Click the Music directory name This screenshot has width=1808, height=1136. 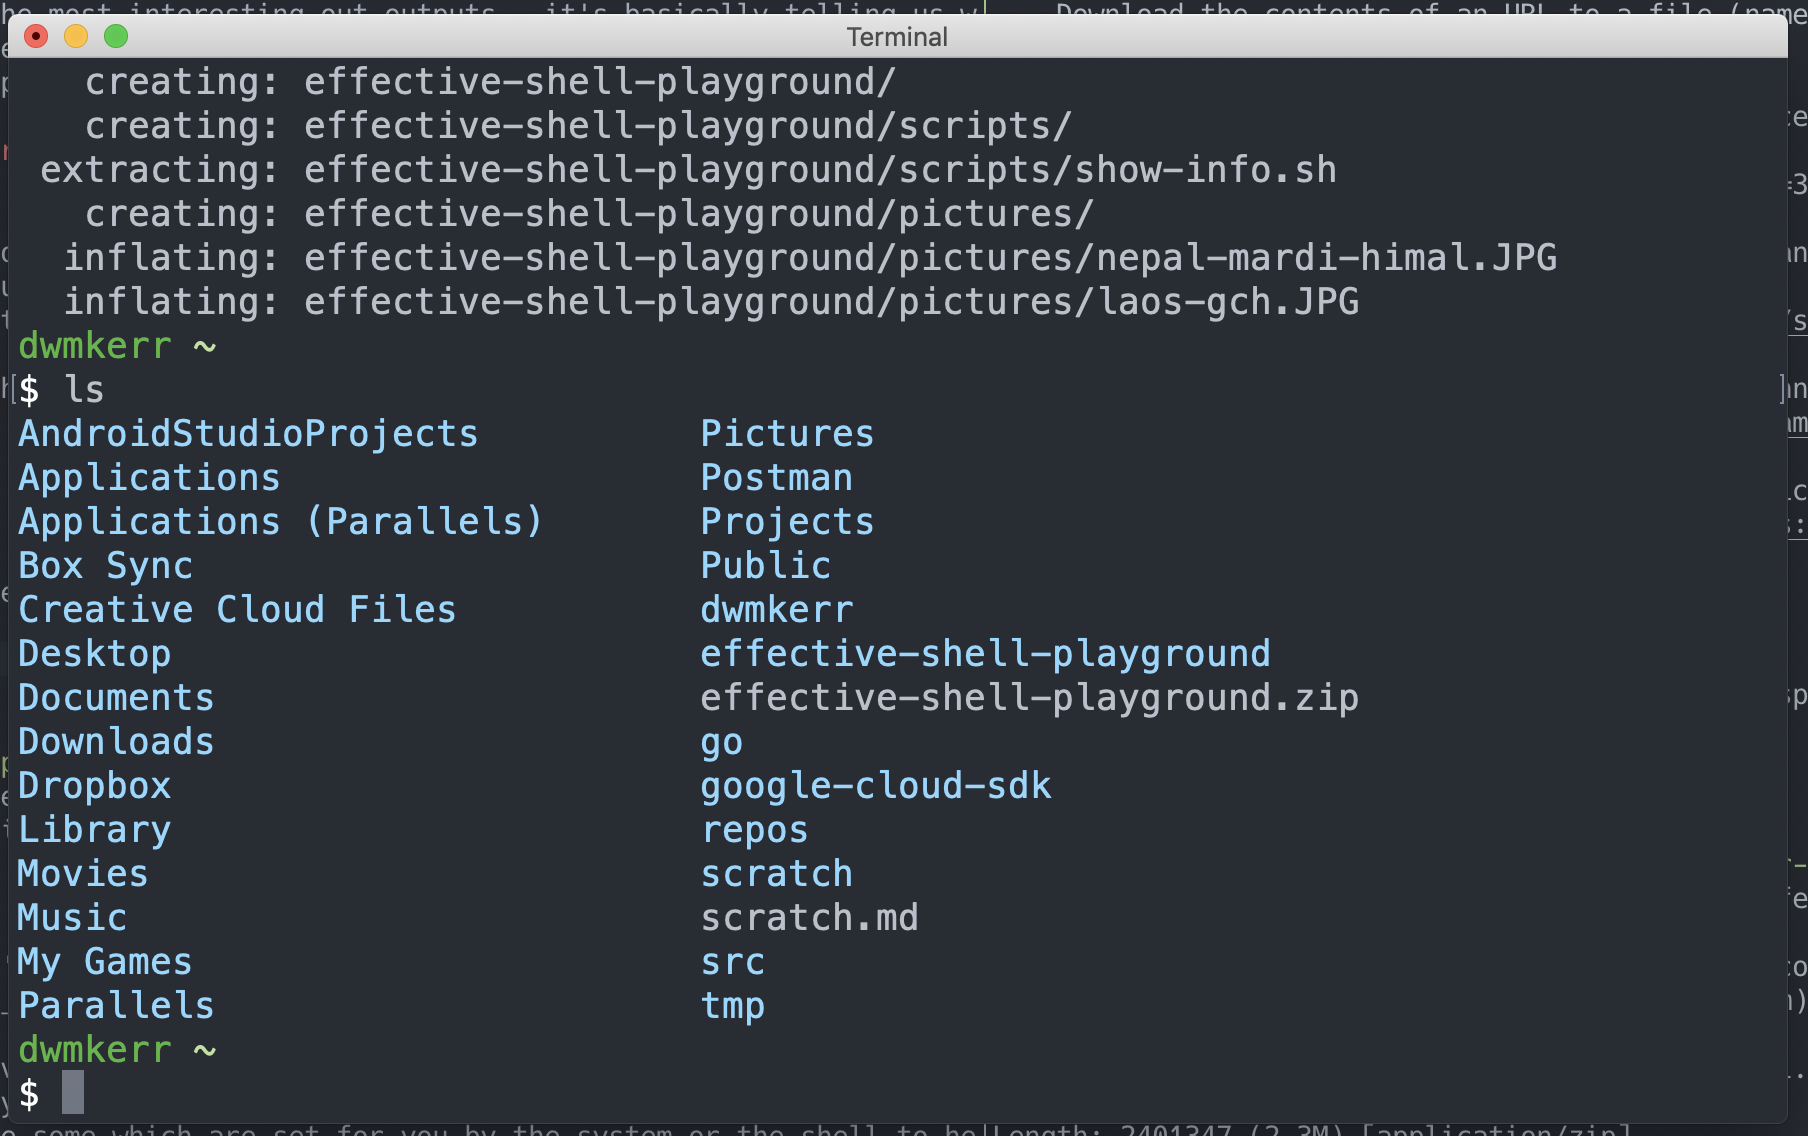pyautogui.click(x=72, y=918)
